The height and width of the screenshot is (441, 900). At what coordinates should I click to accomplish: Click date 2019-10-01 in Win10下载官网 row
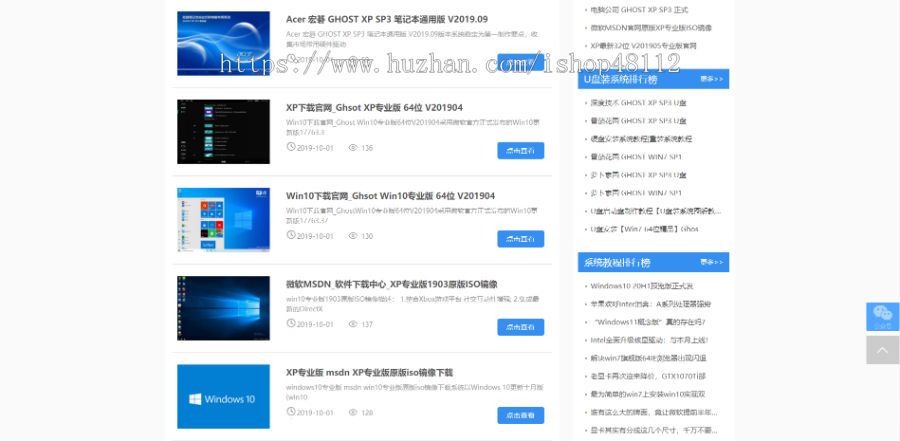(315, 237)
